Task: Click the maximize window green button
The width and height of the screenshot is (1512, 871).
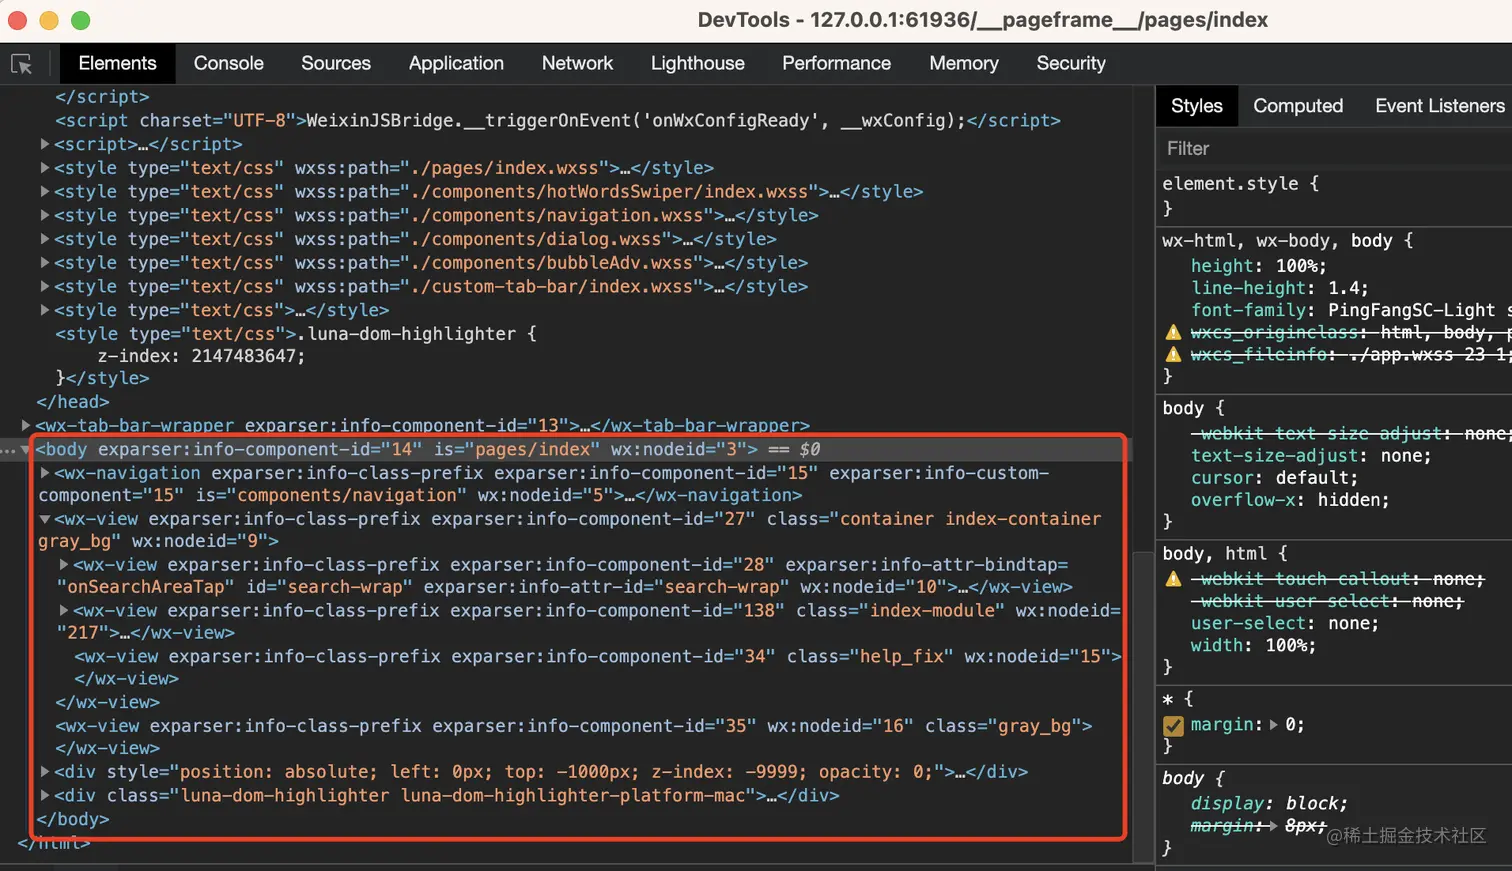Action: click(x=81, y=20)
